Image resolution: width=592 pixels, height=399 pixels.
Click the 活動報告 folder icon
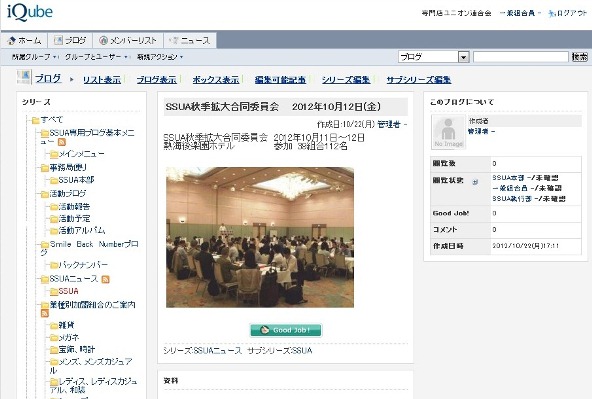click(54, 207)
